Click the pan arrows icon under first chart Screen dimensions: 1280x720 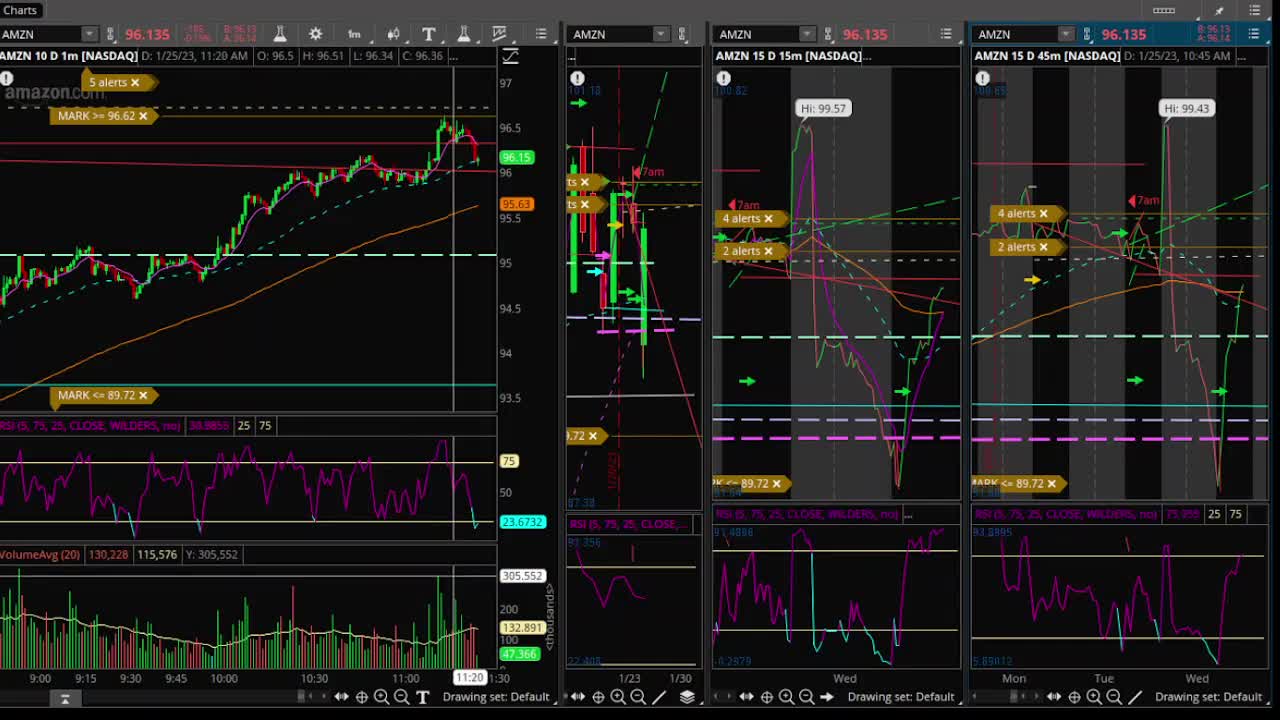click(x=341, y=697)
